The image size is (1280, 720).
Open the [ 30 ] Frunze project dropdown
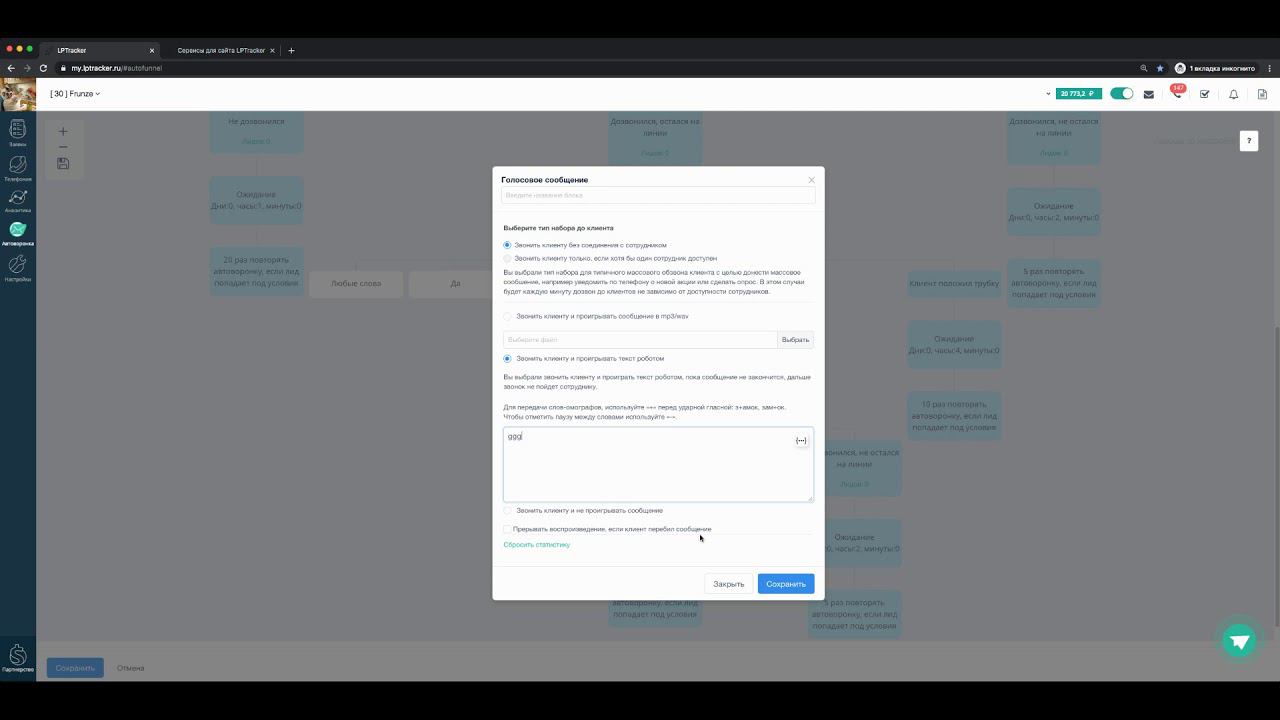click(x=75, y=94)
